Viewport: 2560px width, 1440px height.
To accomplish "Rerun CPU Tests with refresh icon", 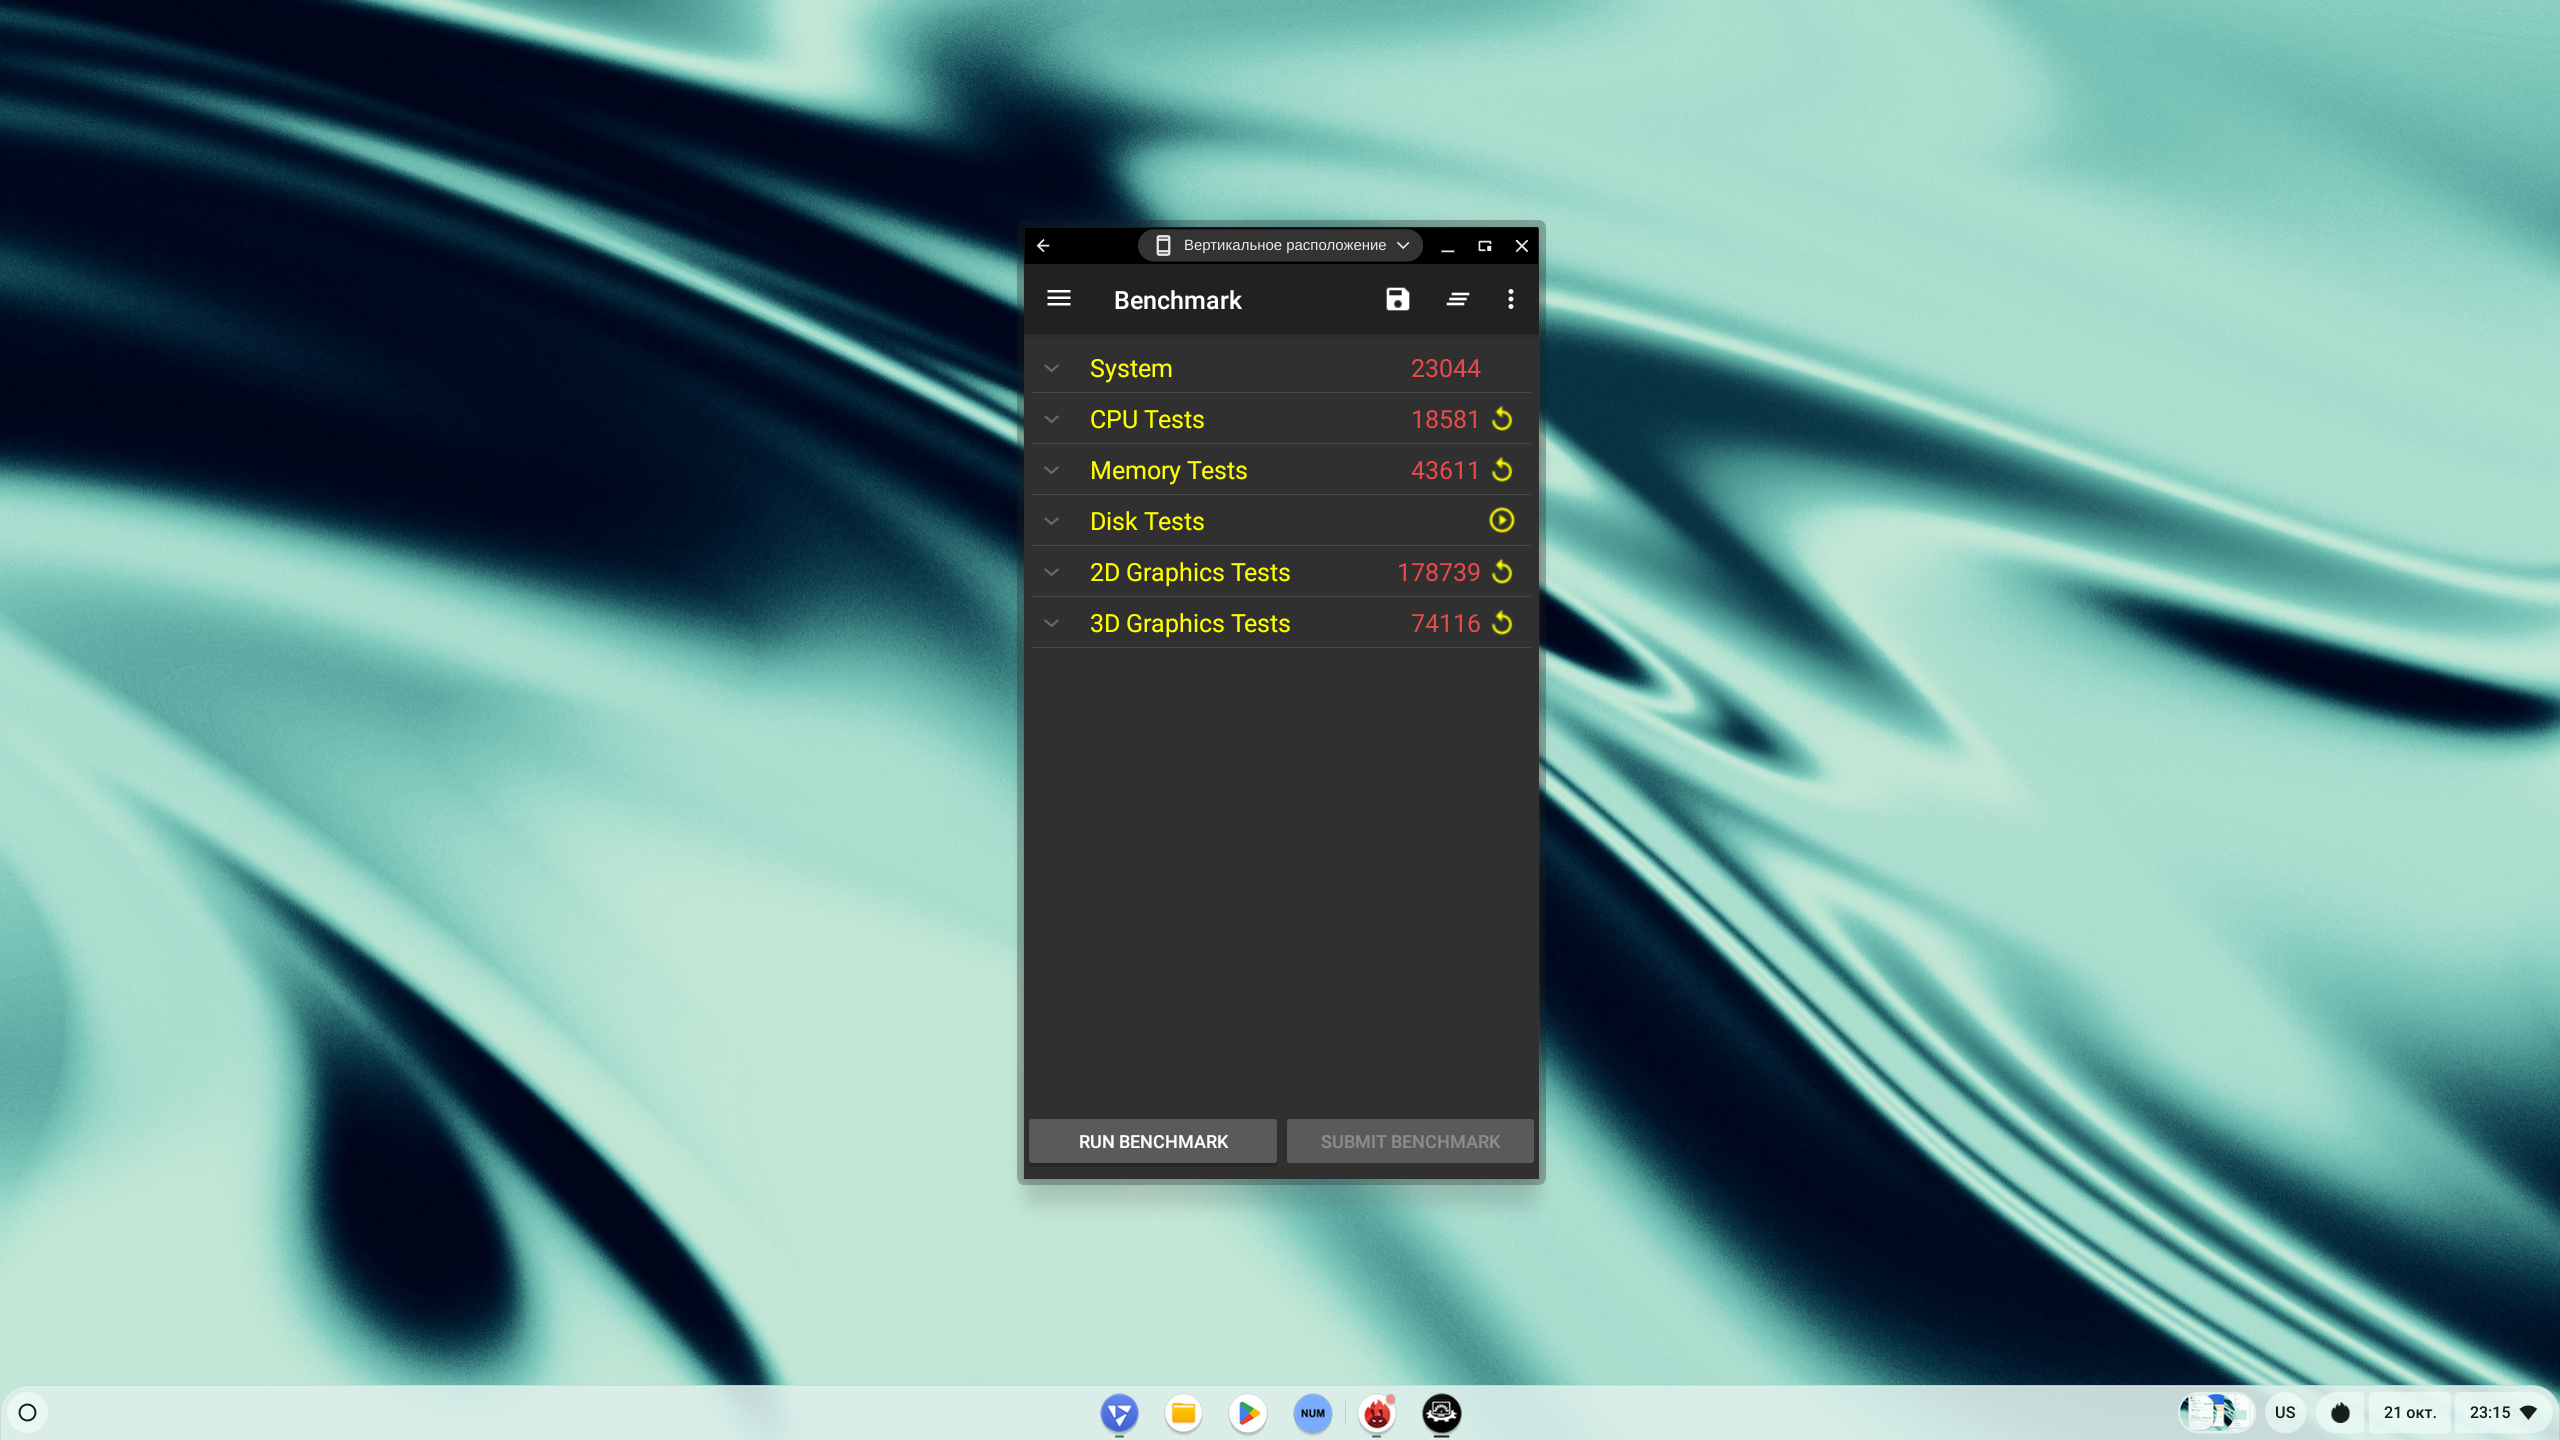I will click(x=1501, y=419).
